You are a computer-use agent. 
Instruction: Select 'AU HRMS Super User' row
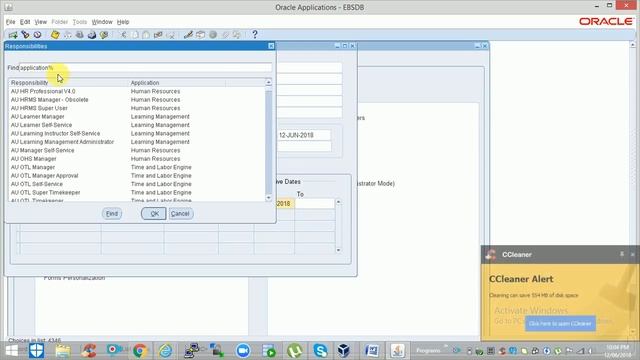click(137, 108)
